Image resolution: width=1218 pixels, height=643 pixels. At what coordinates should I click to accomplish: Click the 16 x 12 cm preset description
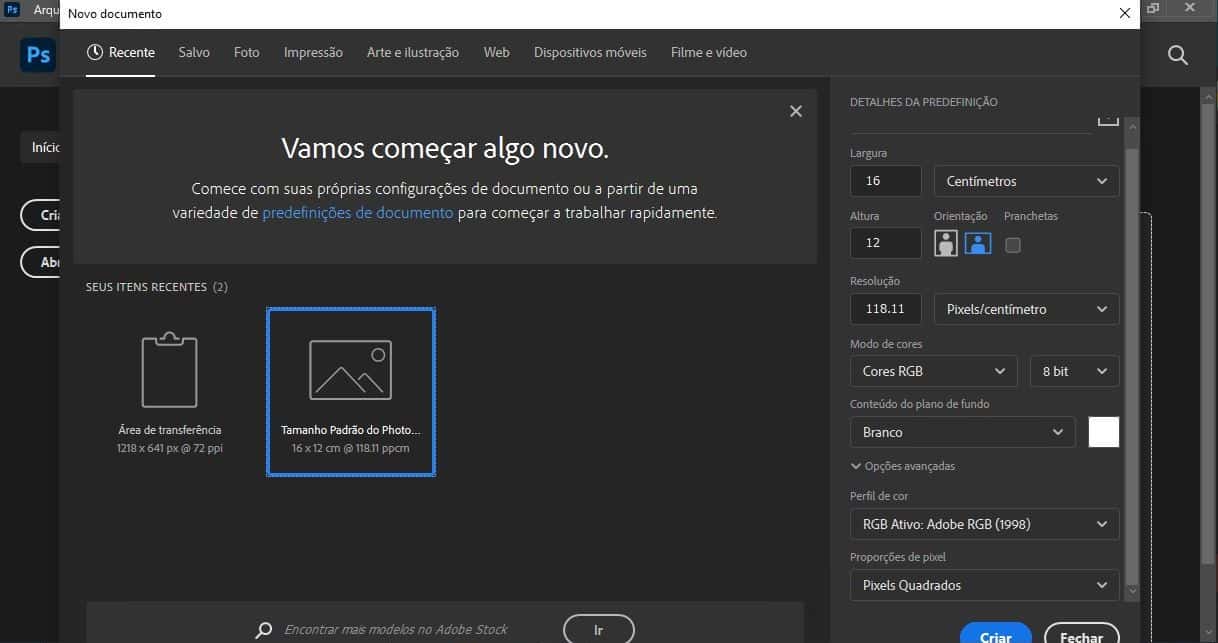(x=351, y=448)
